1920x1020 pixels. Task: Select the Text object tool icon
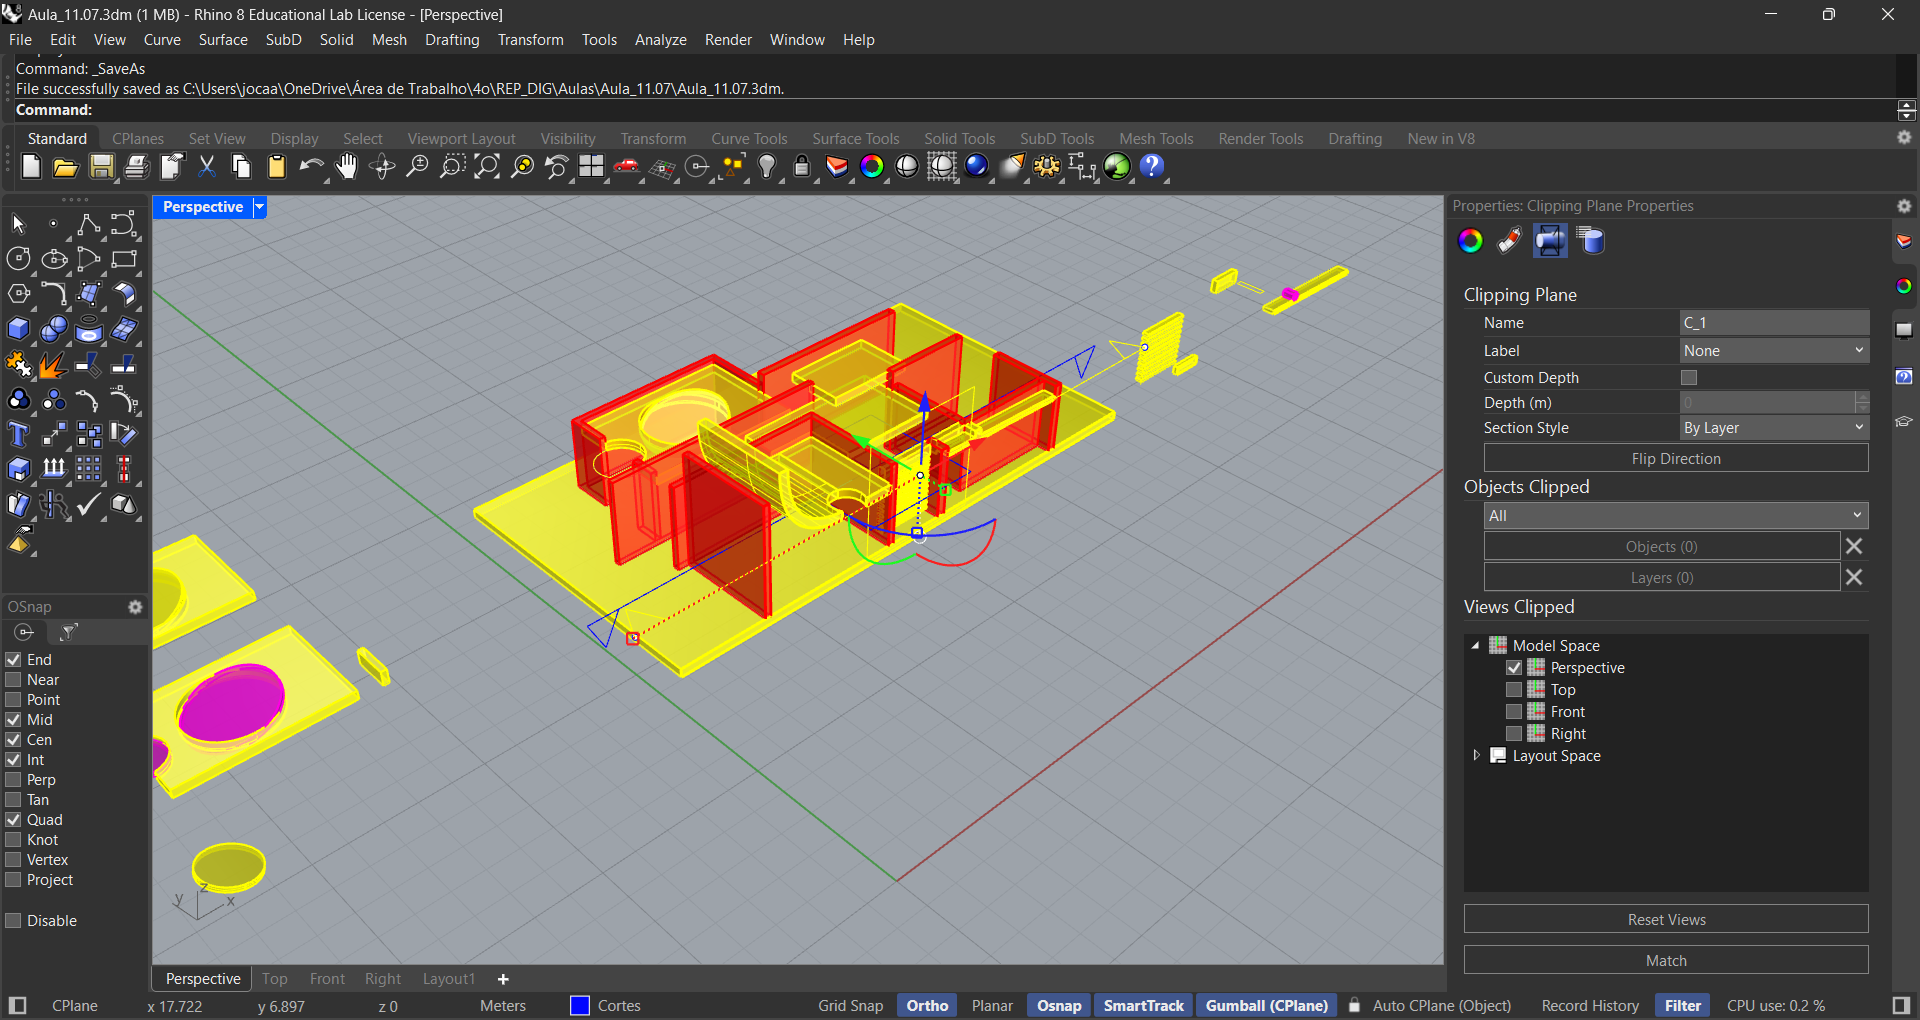[x=18, y=435]
